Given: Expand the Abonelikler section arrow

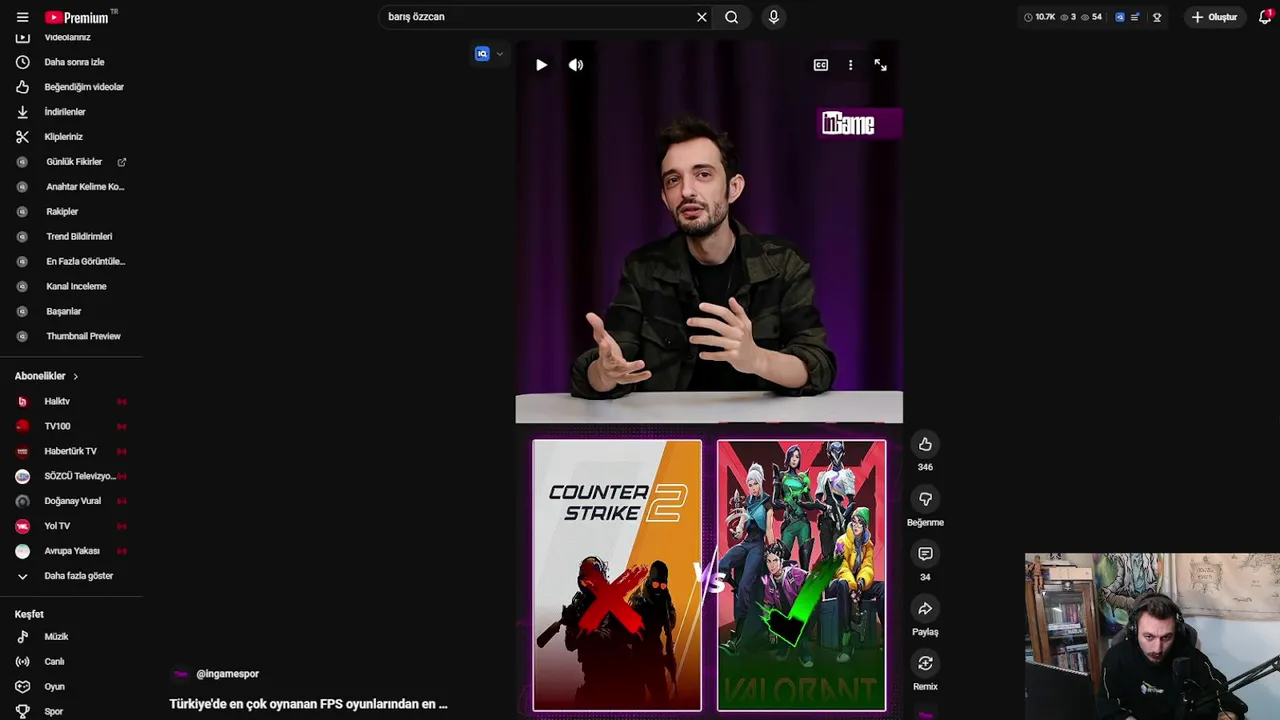Looking at the screenshot, I should (x=75, y=376).
